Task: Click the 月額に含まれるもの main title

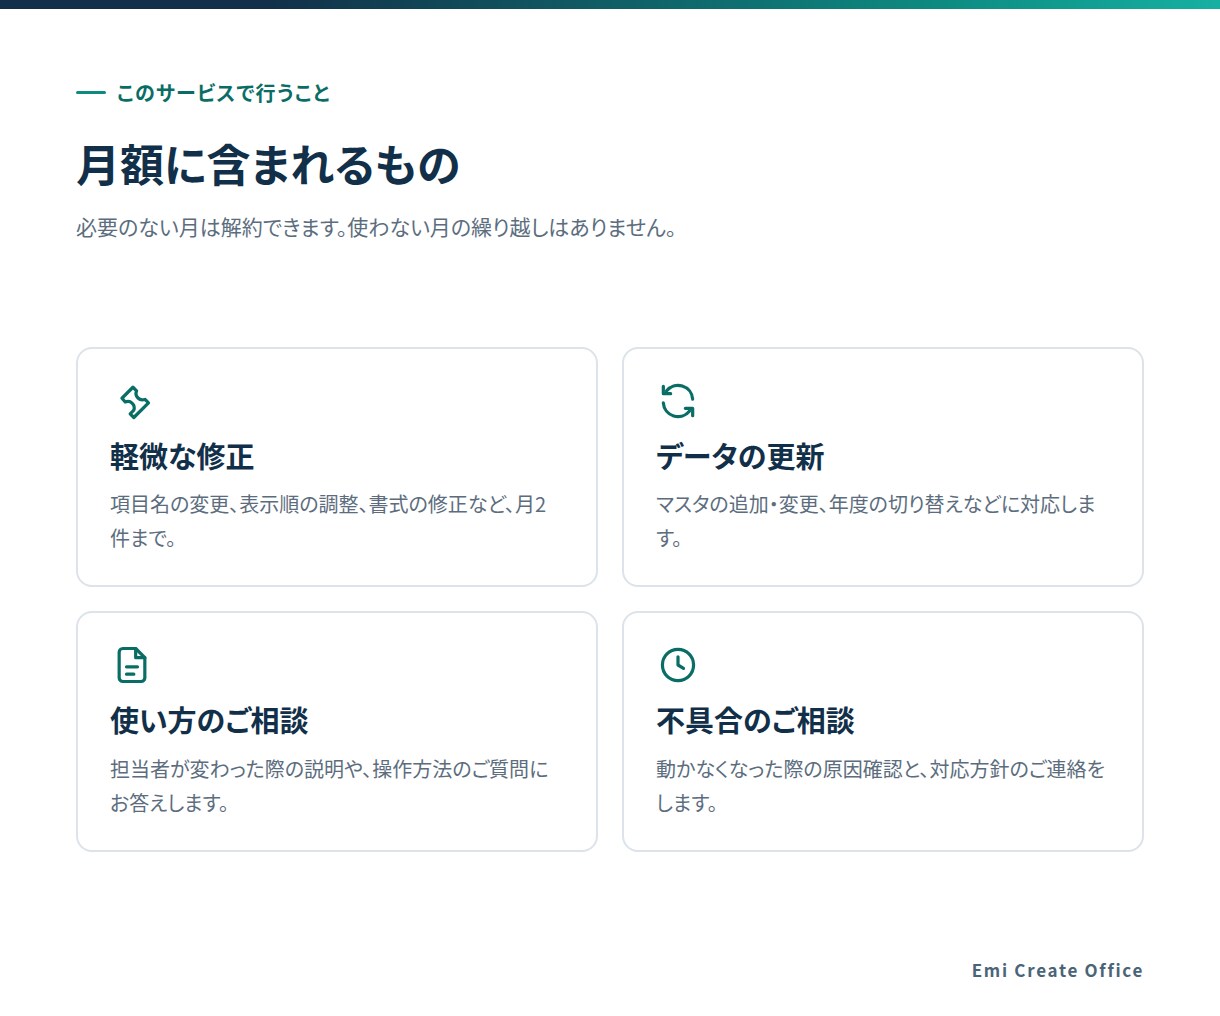Action: (x=268, y=165)
